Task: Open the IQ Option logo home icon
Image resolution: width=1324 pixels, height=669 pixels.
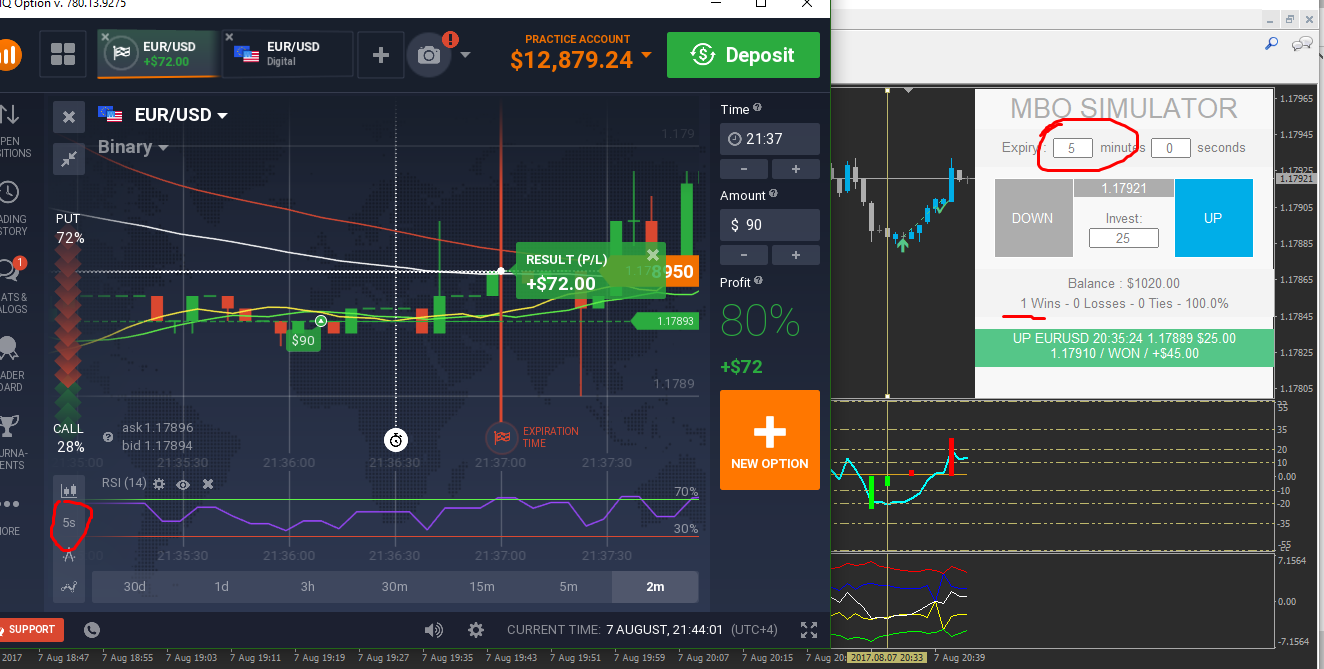Action: [8, 55]
